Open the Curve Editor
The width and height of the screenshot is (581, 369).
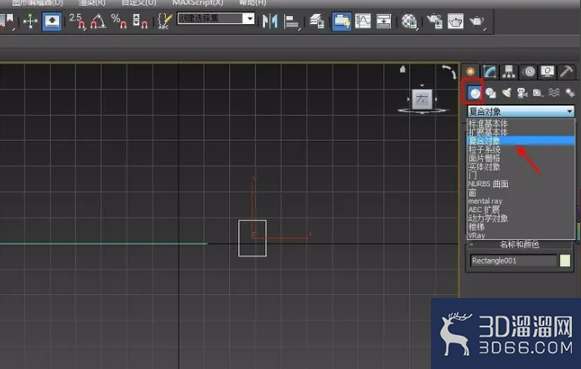point(363,21)
